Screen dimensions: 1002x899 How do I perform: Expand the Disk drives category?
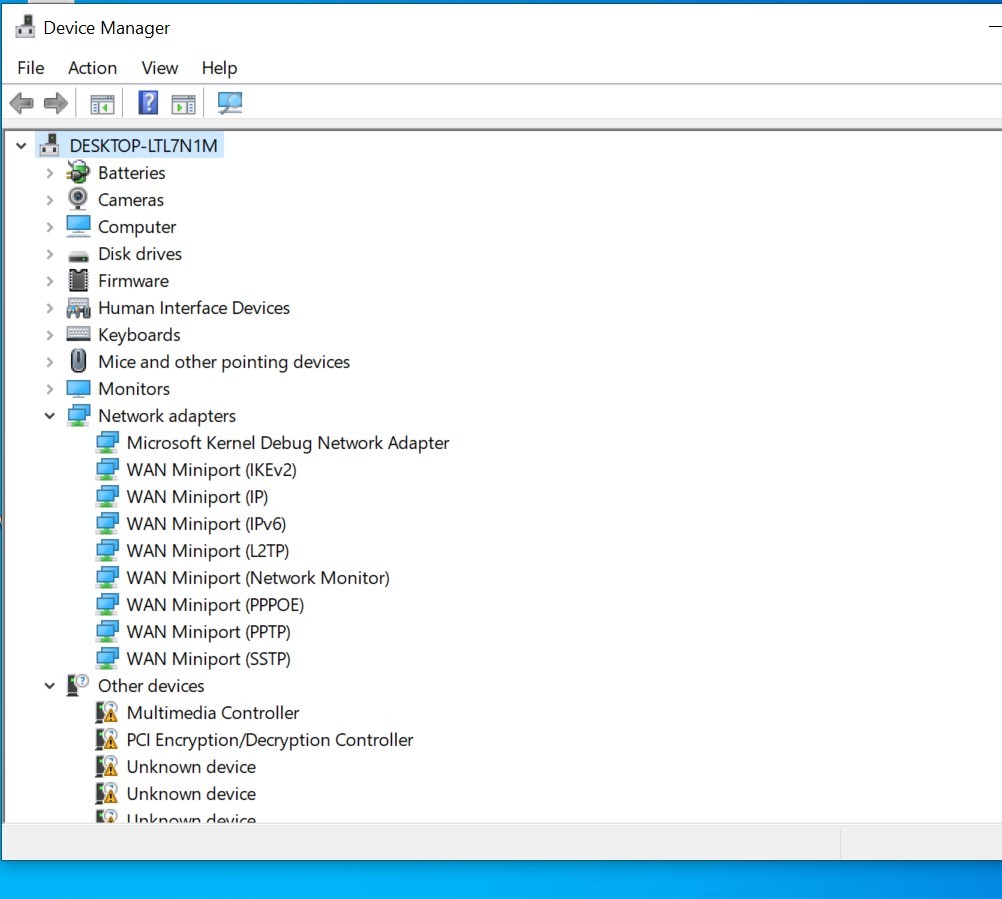[50, 254]
